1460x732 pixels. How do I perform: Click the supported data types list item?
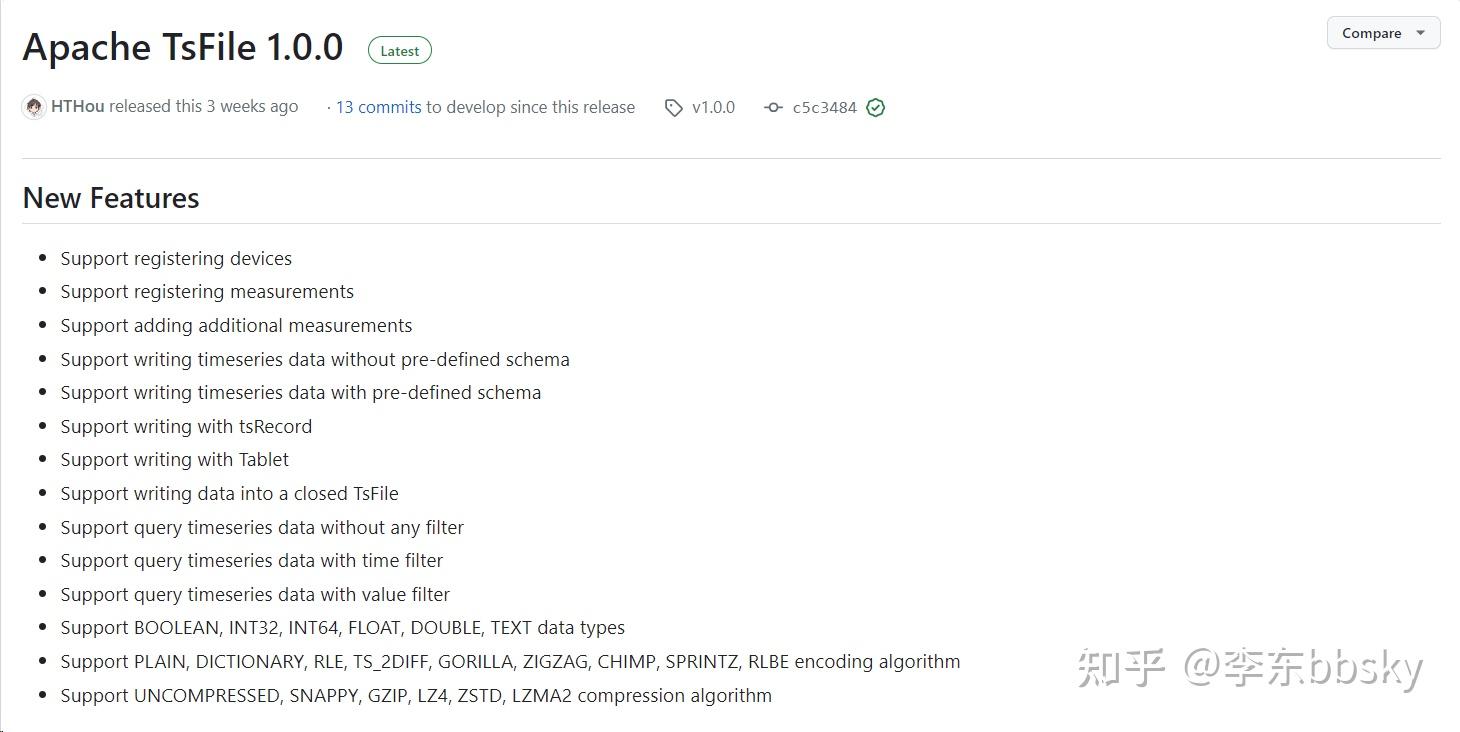pyautogui.click(x=342, y=628)
